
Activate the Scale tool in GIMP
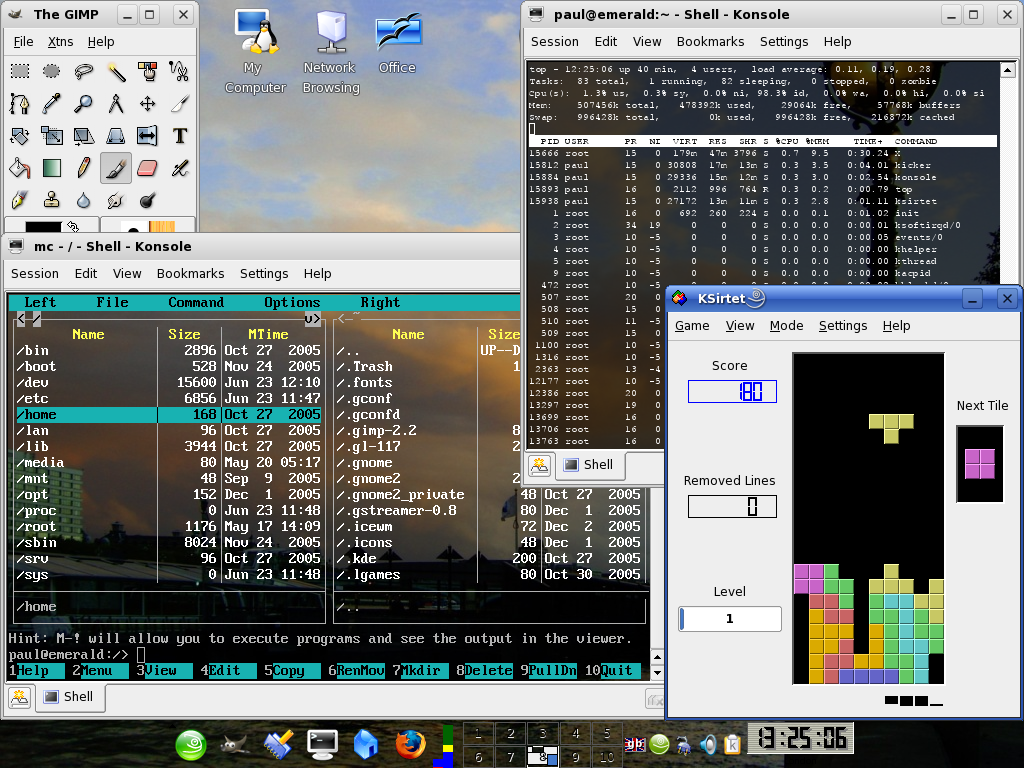coord(52,136)
